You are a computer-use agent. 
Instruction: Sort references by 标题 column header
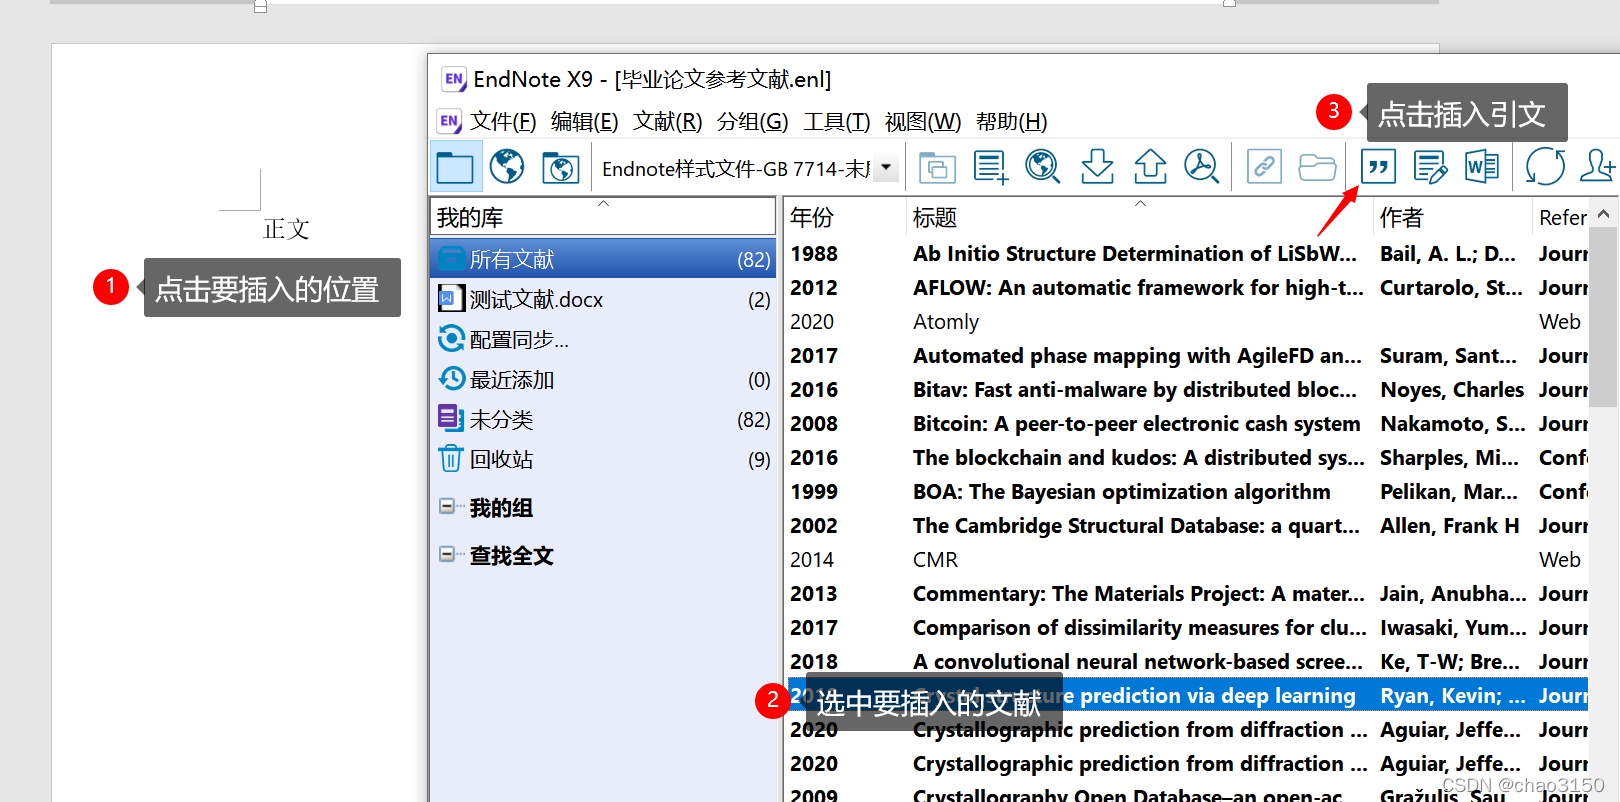1139,217
